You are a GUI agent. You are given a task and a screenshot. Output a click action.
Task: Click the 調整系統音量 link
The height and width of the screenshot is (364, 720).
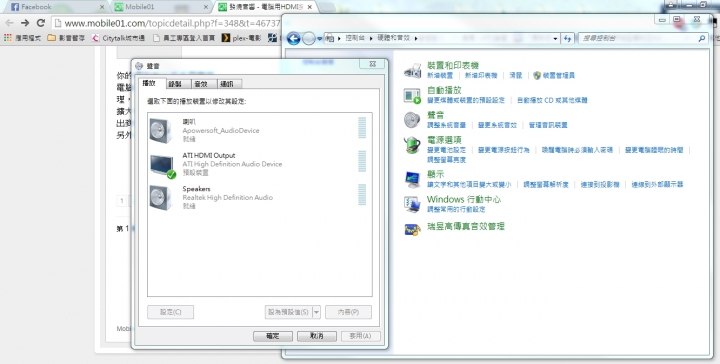click(446, 125)
